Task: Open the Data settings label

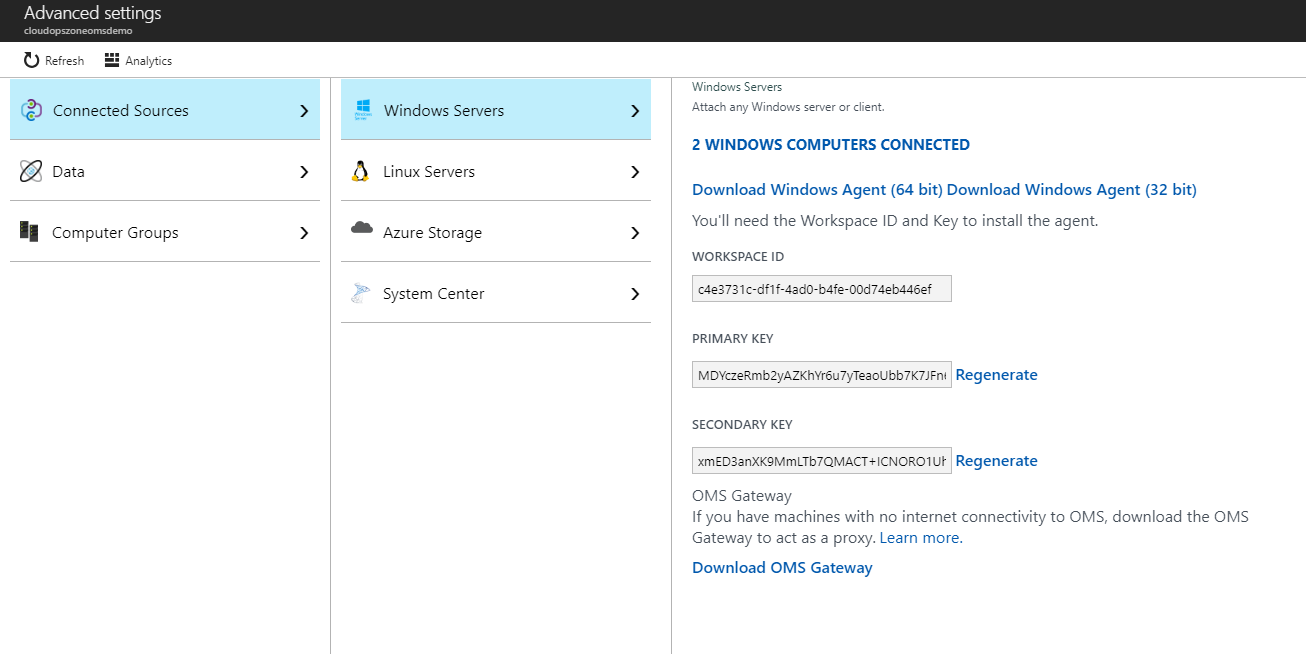Action: point(69,172)
